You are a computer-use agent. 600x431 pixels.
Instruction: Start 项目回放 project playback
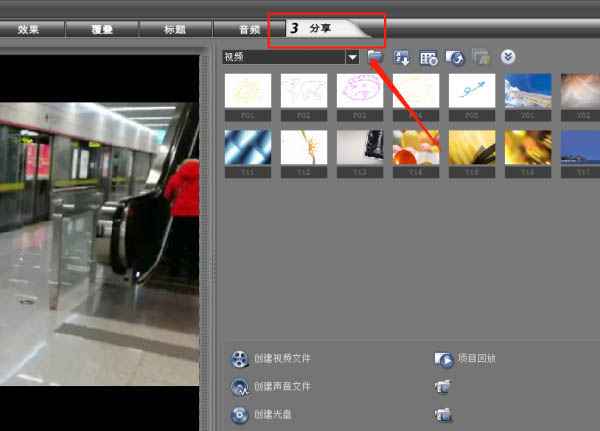[465, 359]
